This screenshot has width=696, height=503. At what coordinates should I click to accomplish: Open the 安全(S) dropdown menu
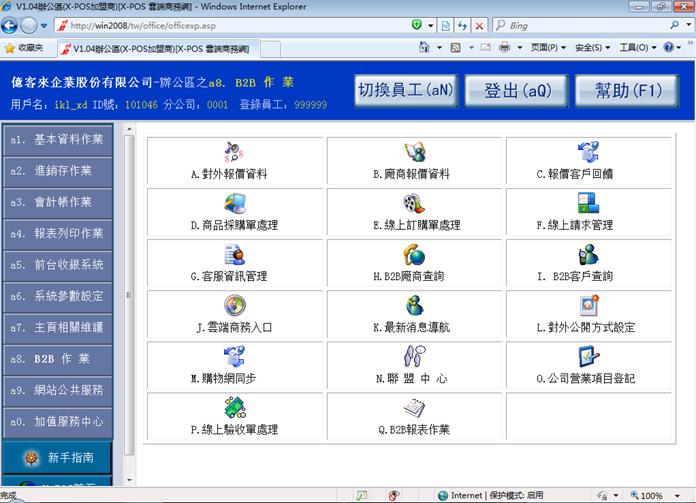[x=593, y=47]
